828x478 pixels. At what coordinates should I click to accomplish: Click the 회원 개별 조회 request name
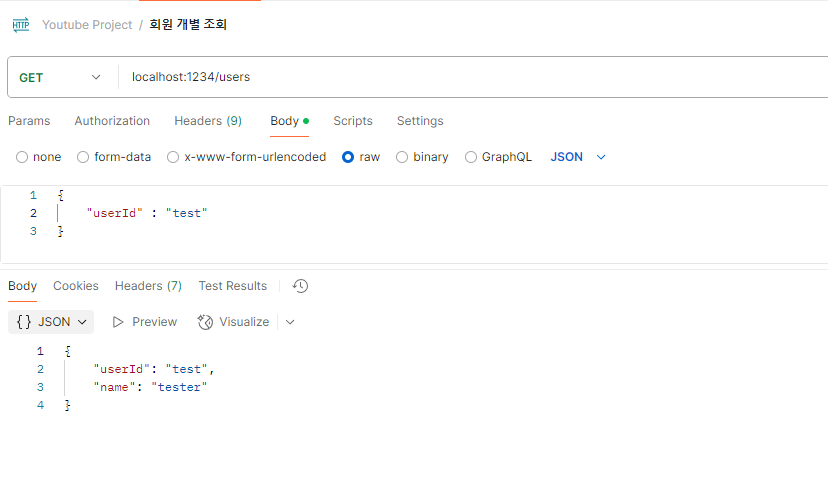click(188, 25)
